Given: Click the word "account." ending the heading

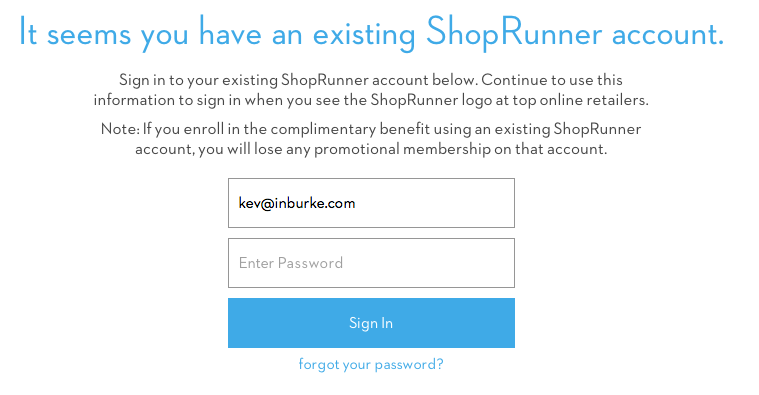Looking at the screenshot, I should click(668, 34).
